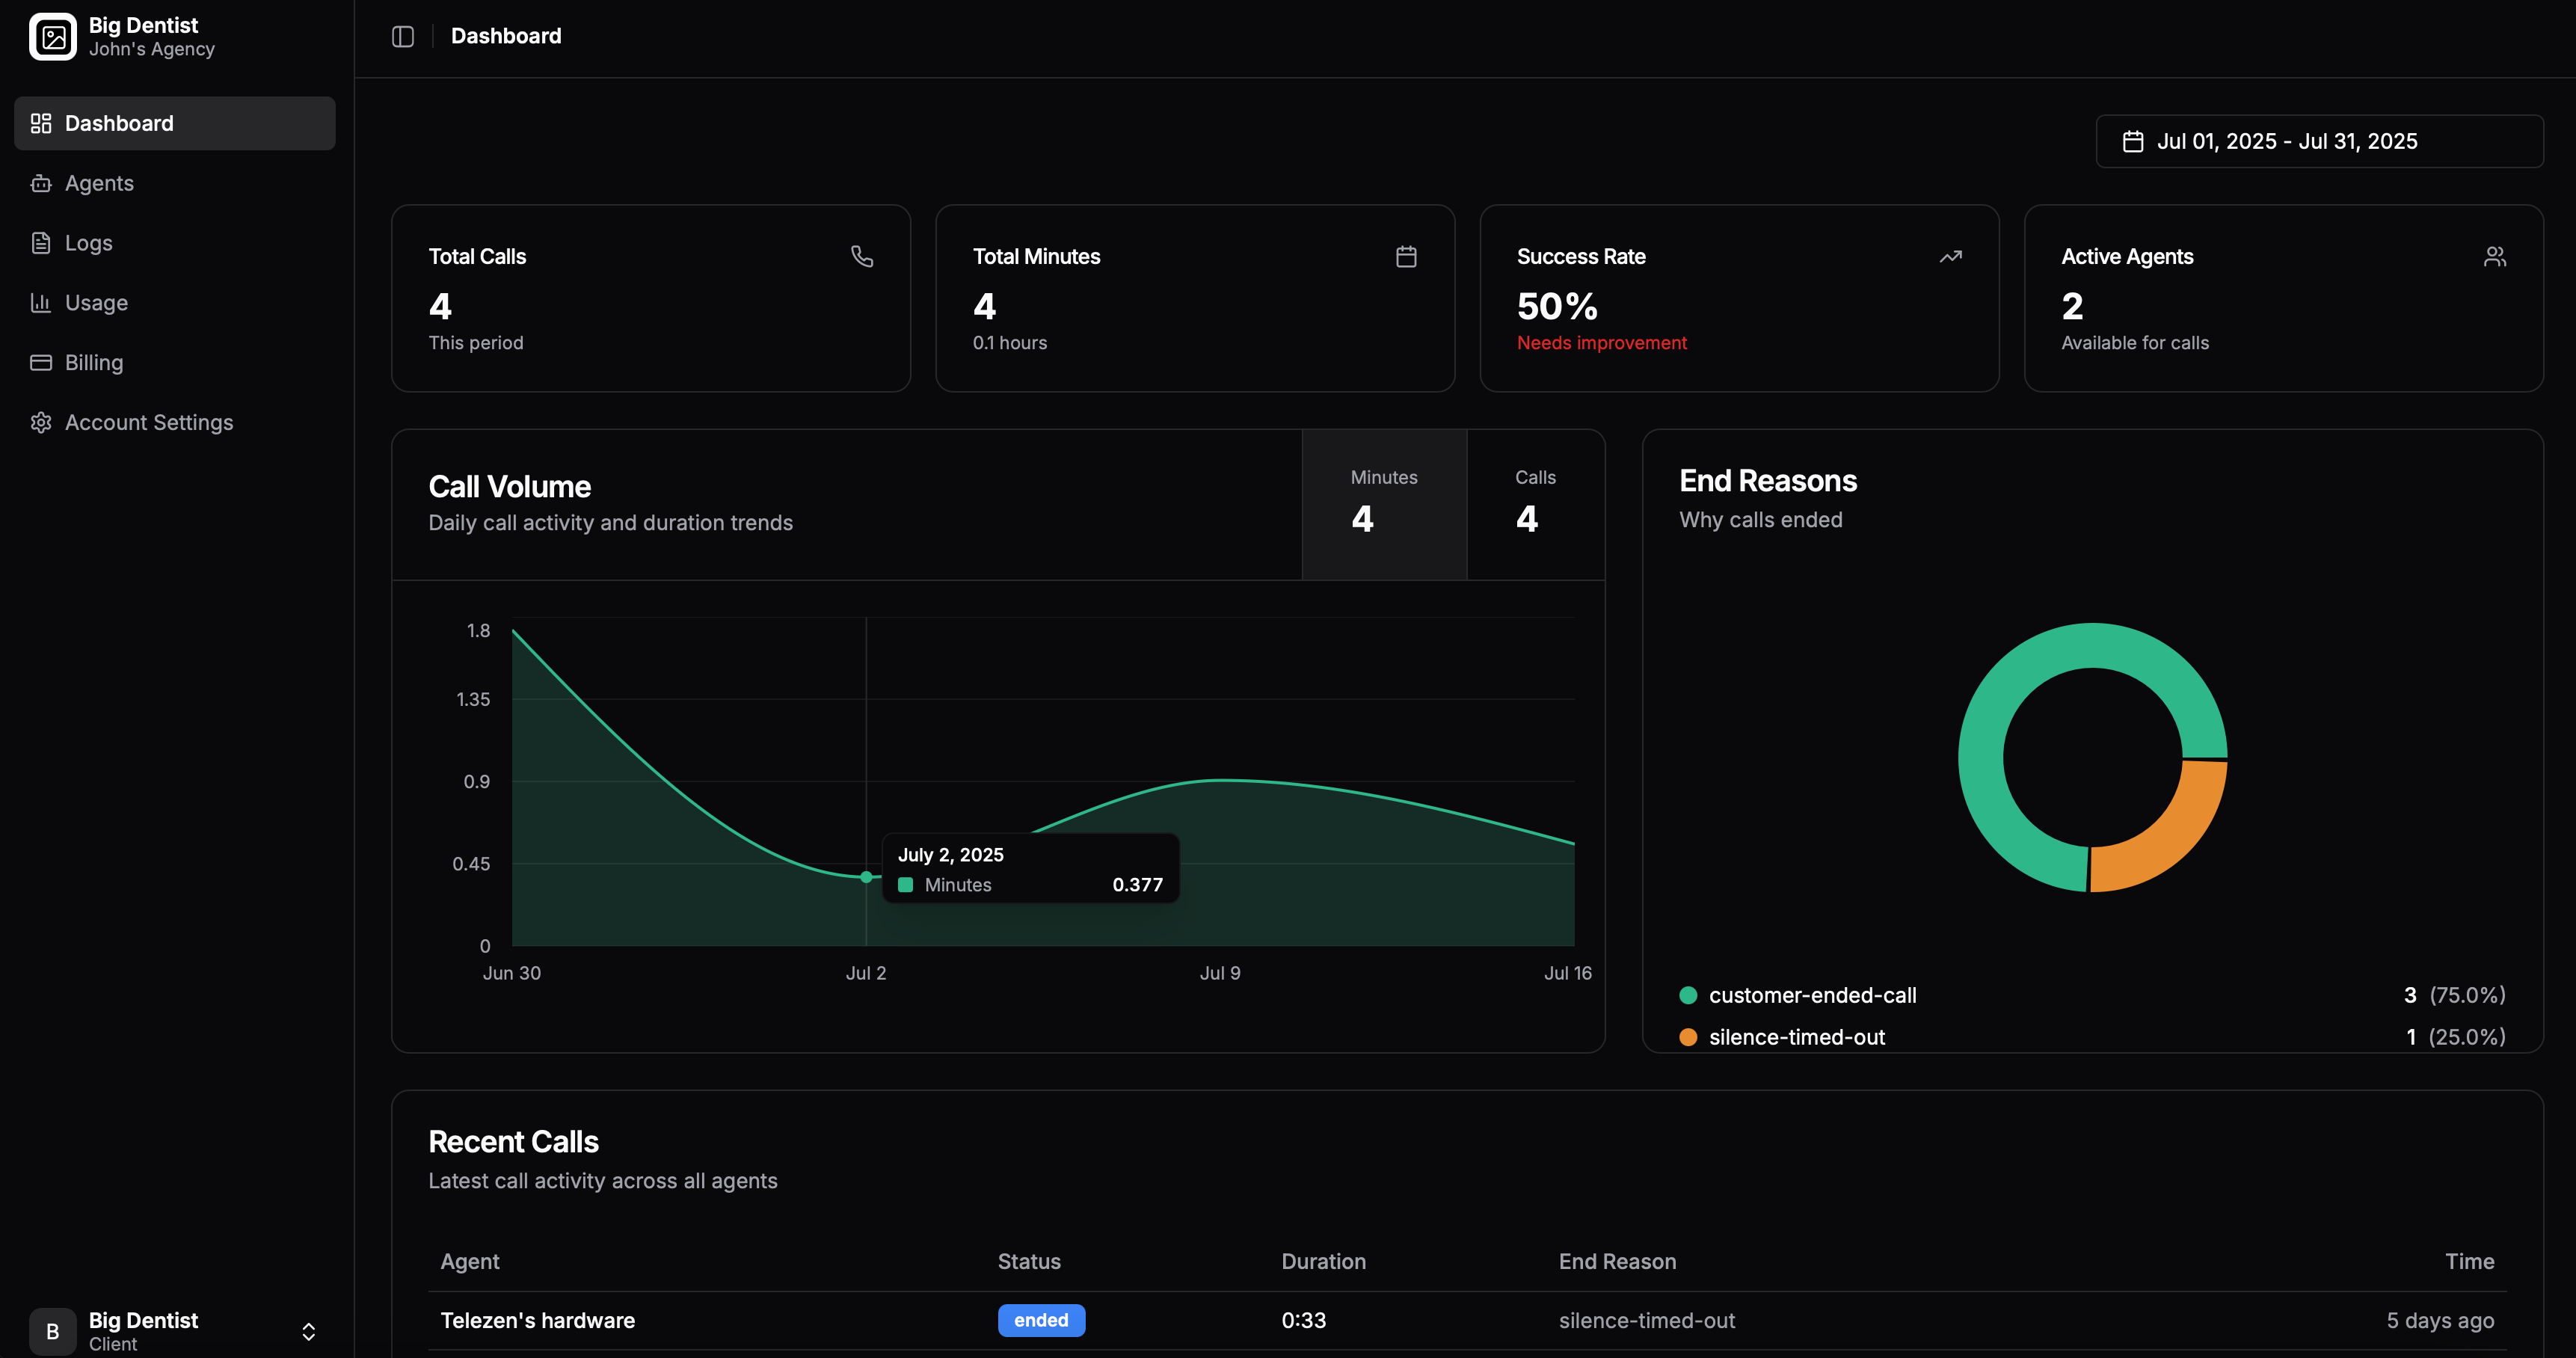Open the Jul 01 - Jul 31 date range picker
2576x1358 pixels.
(2319, 141)
